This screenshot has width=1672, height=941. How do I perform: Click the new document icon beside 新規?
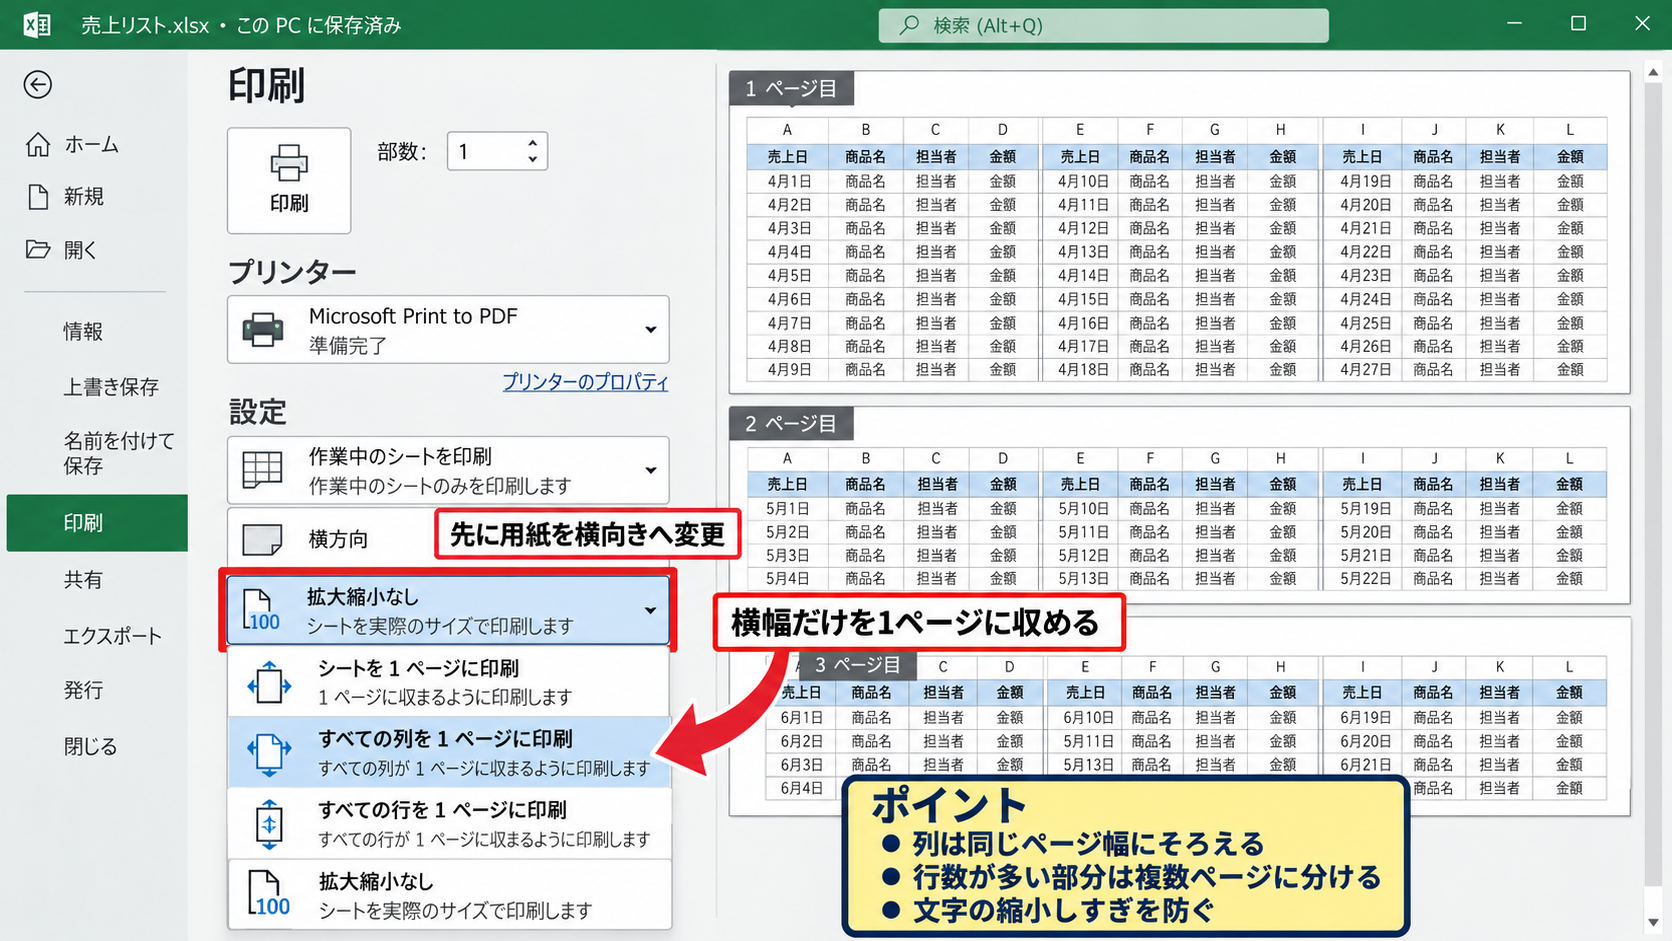click(38, 197)
